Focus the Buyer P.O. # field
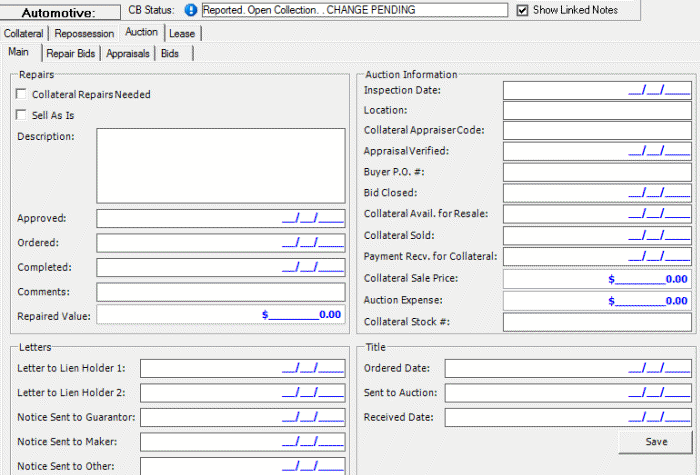This screenshot has height=475, width=700. click(597, 172)
